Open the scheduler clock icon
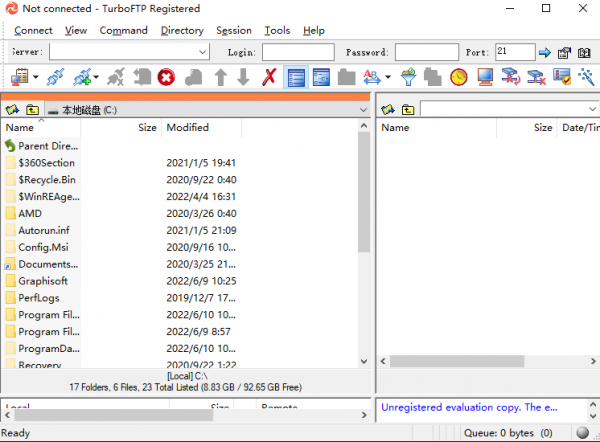This screenshot has height=442, width=600. tap(459, 77)
